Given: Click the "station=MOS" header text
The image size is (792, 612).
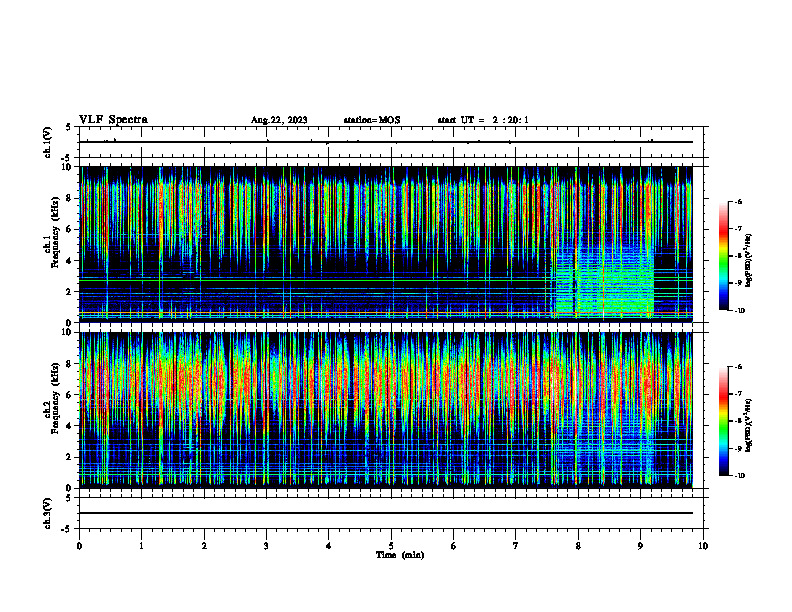Looking at the screenshot, I should point(372,120).
